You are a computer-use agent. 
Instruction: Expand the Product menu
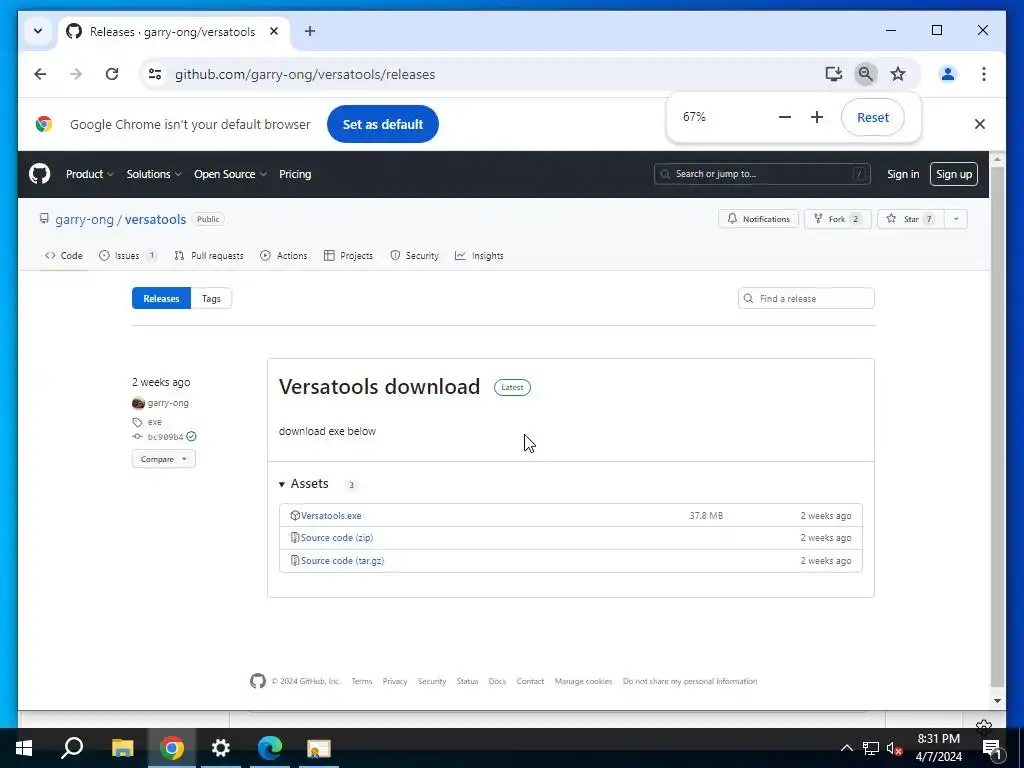(89, 174)
